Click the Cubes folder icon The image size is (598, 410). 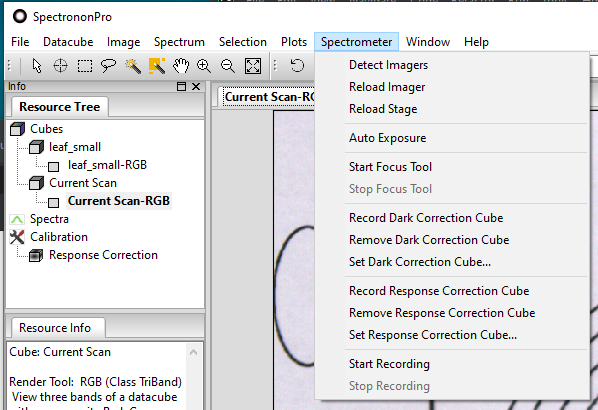point(17,129)
